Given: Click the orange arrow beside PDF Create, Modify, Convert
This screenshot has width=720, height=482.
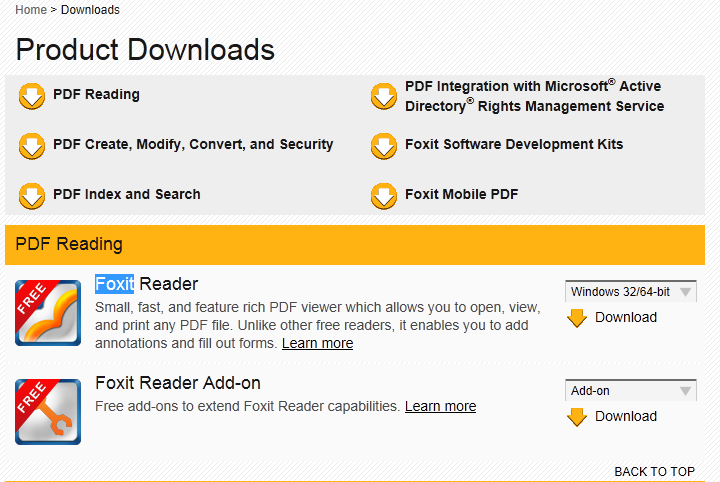Looking at the screenshot, I should coord(32,146).
